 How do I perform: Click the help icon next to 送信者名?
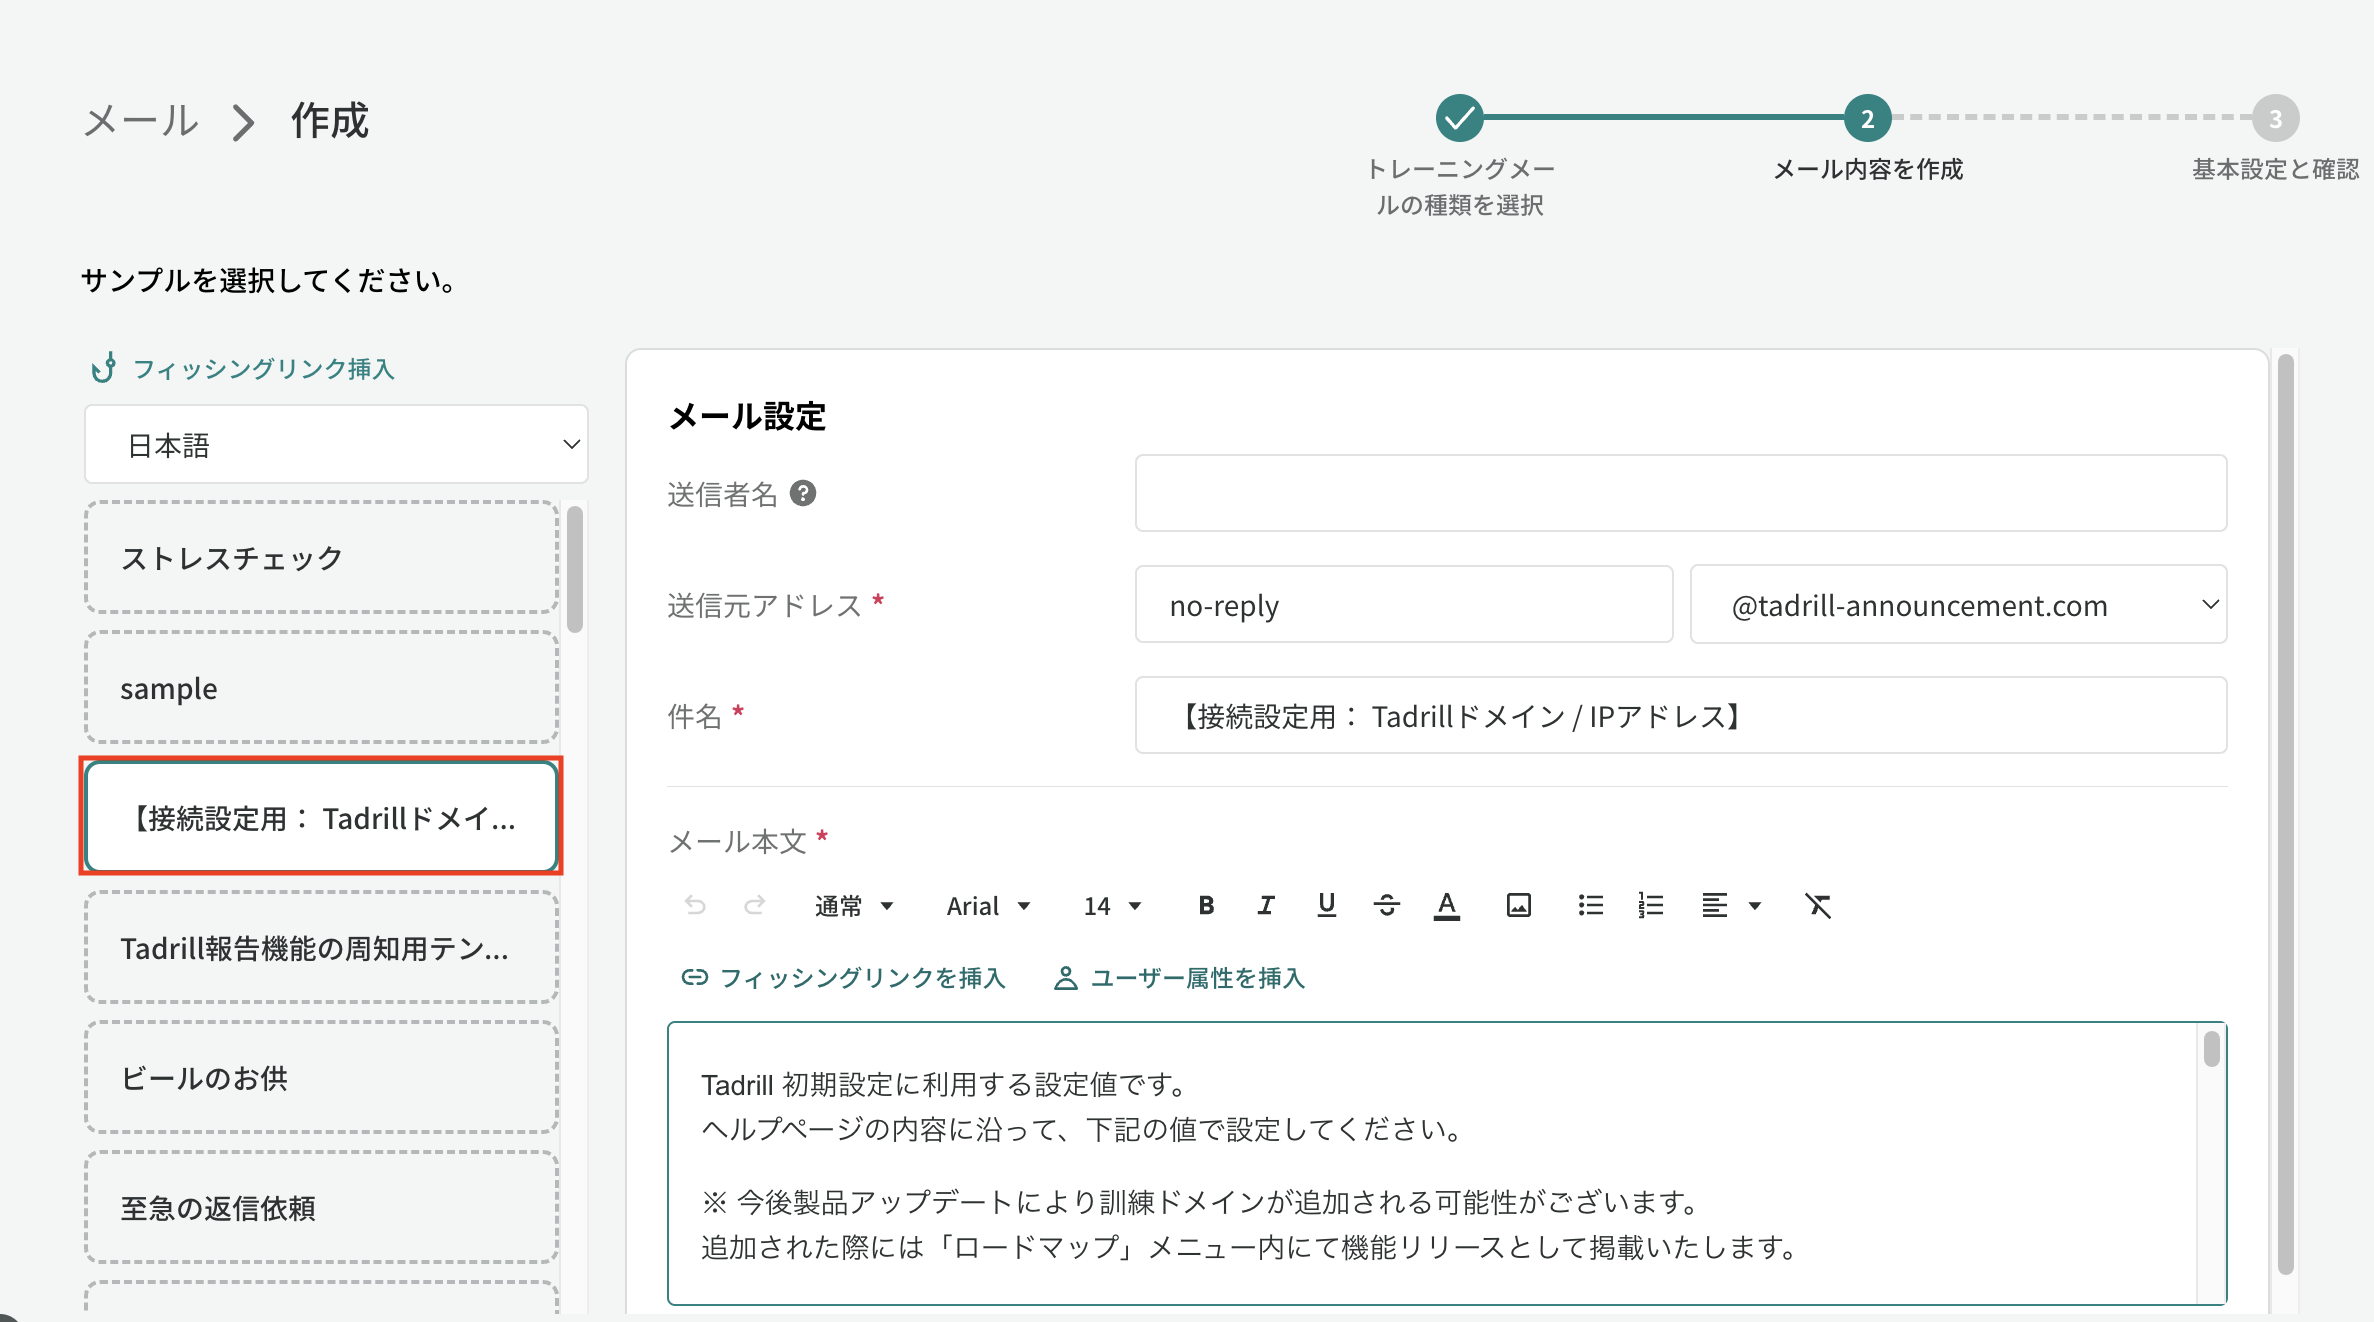click(803, 493)
